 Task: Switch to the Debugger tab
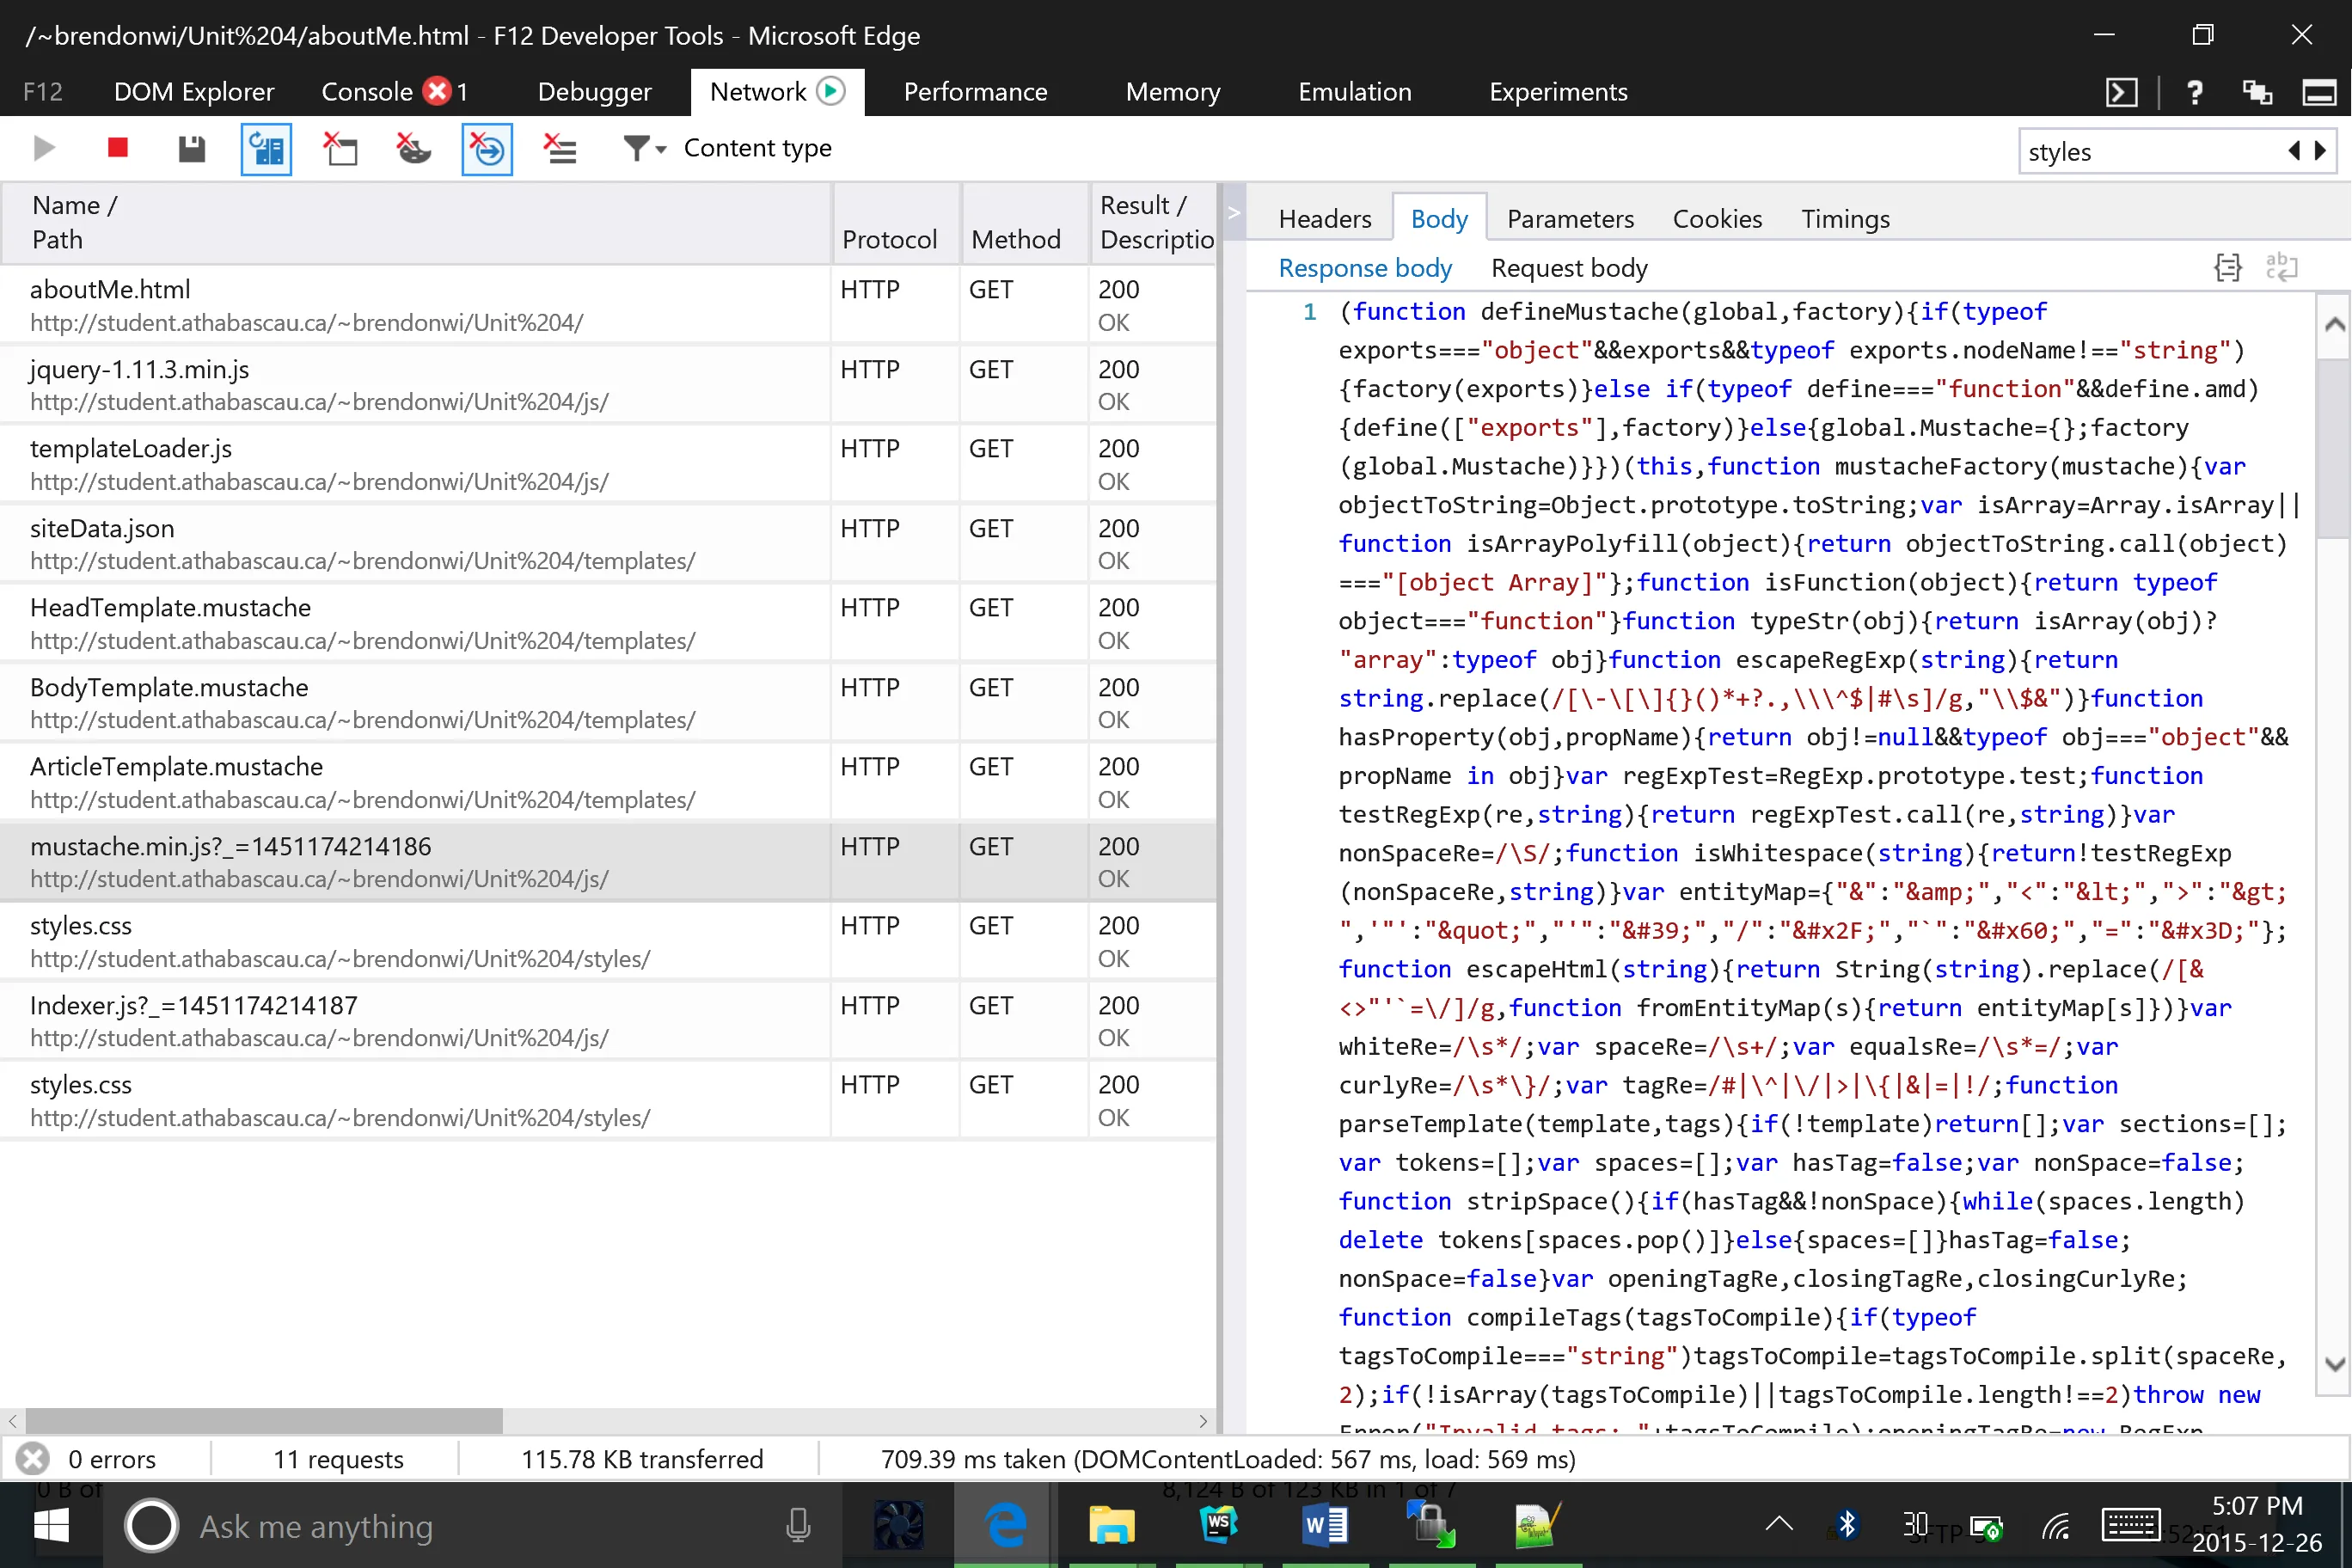(594, 92)
